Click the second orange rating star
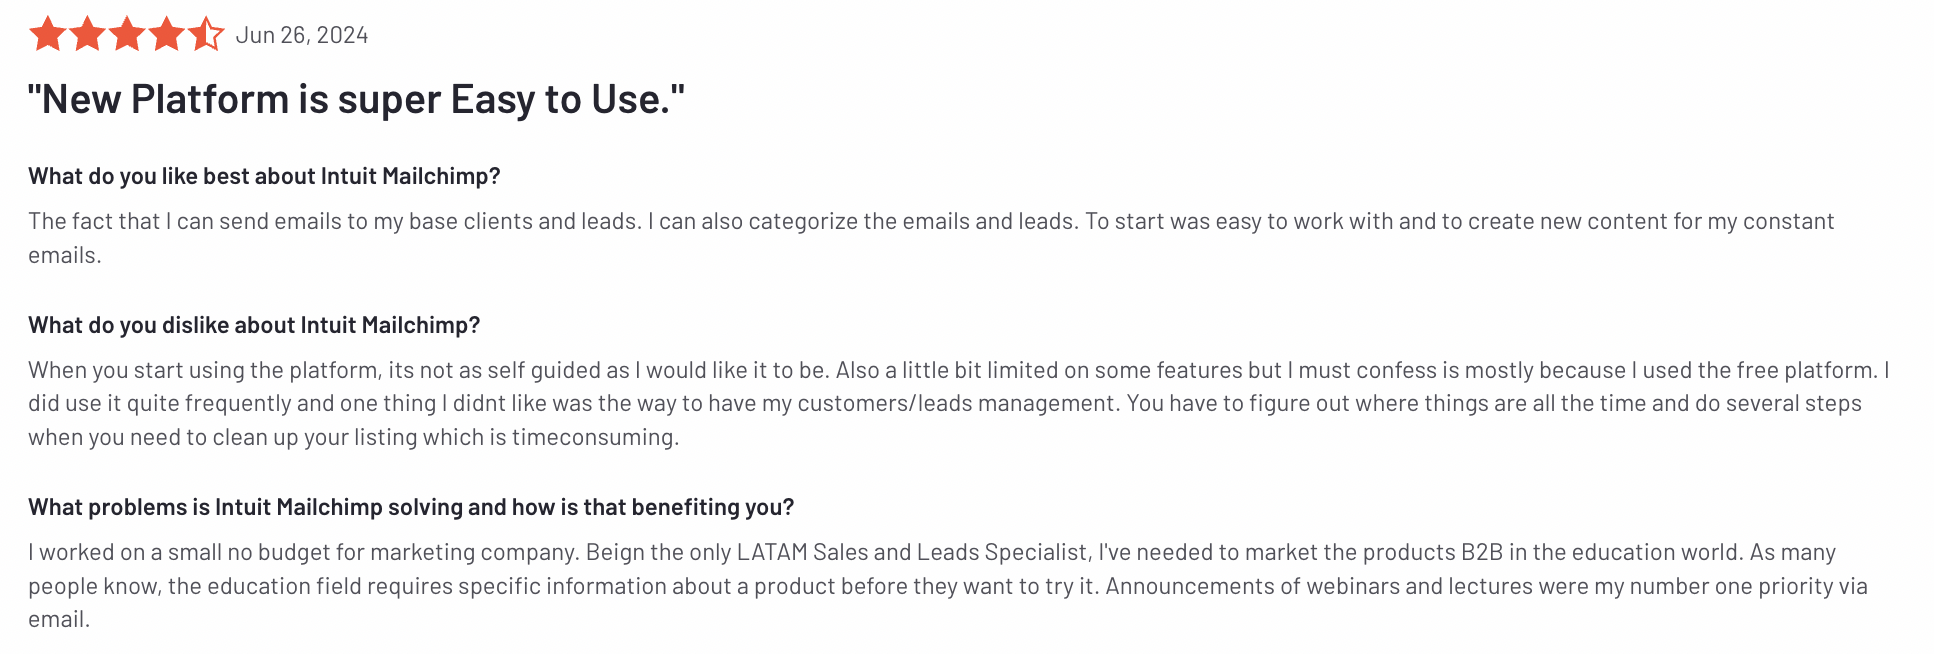This screenshot has height=654, width=1934. 87,35
